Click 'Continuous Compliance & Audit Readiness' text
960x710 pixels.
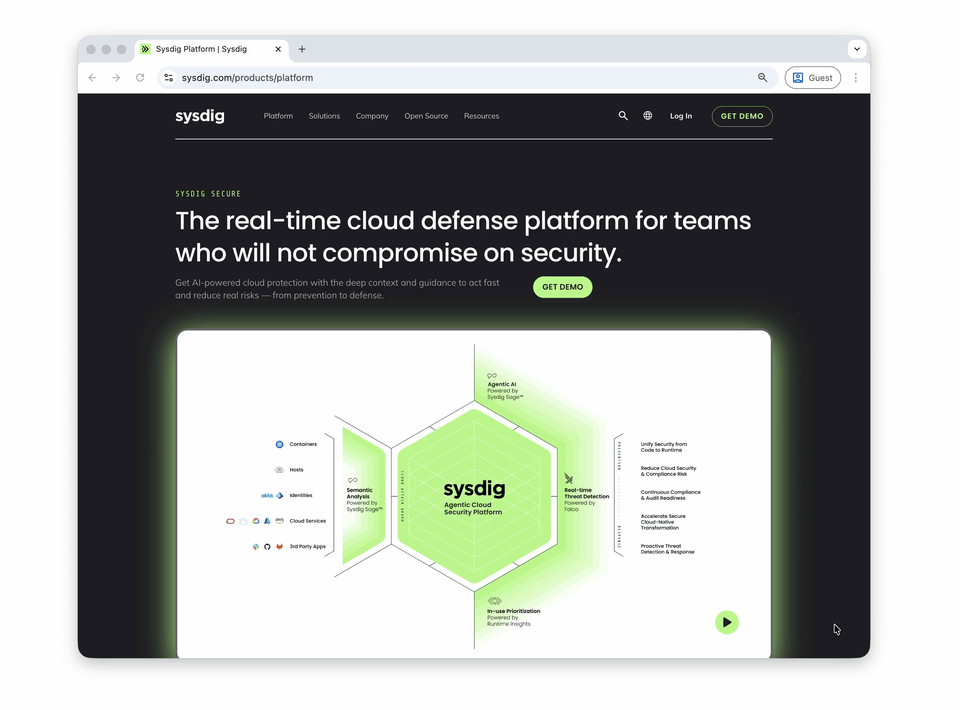[670, 495]
